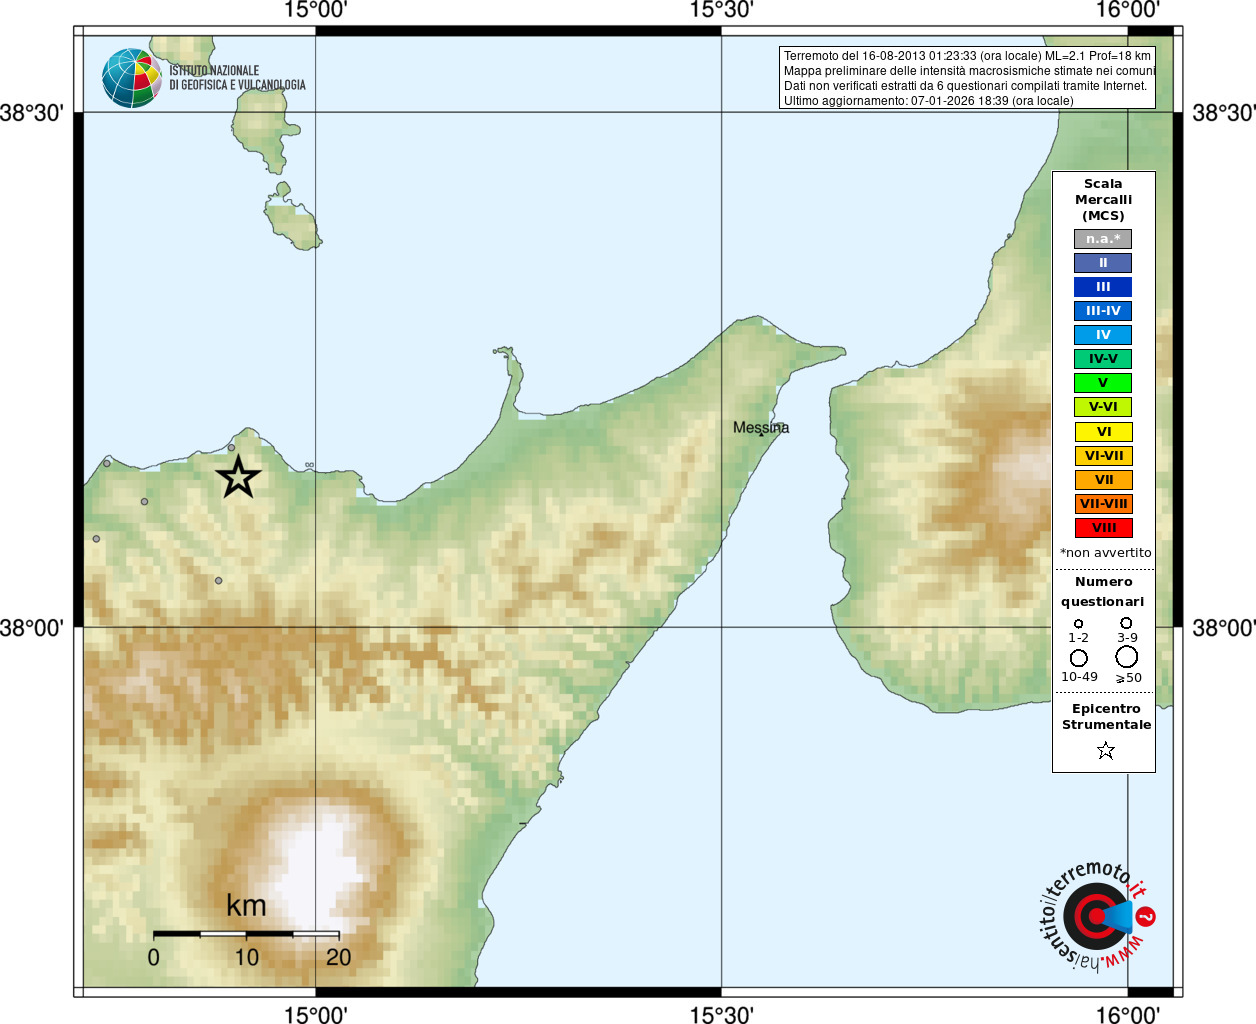This screenshot has width=1256, height=1024.
Task: Click the Messina city marker dot
Action: [761, 434]
